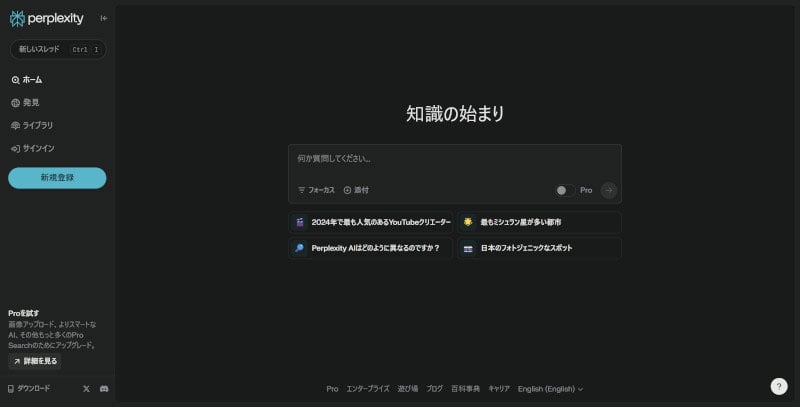Open 発見 (Discover) page

pos(25,103)
